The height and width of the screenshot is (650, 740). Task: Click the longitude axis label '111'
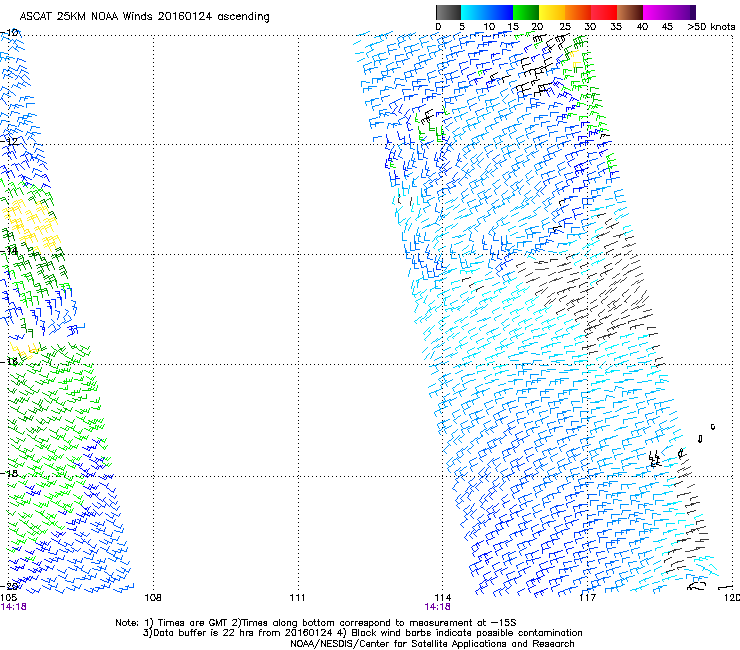point(297,598)
